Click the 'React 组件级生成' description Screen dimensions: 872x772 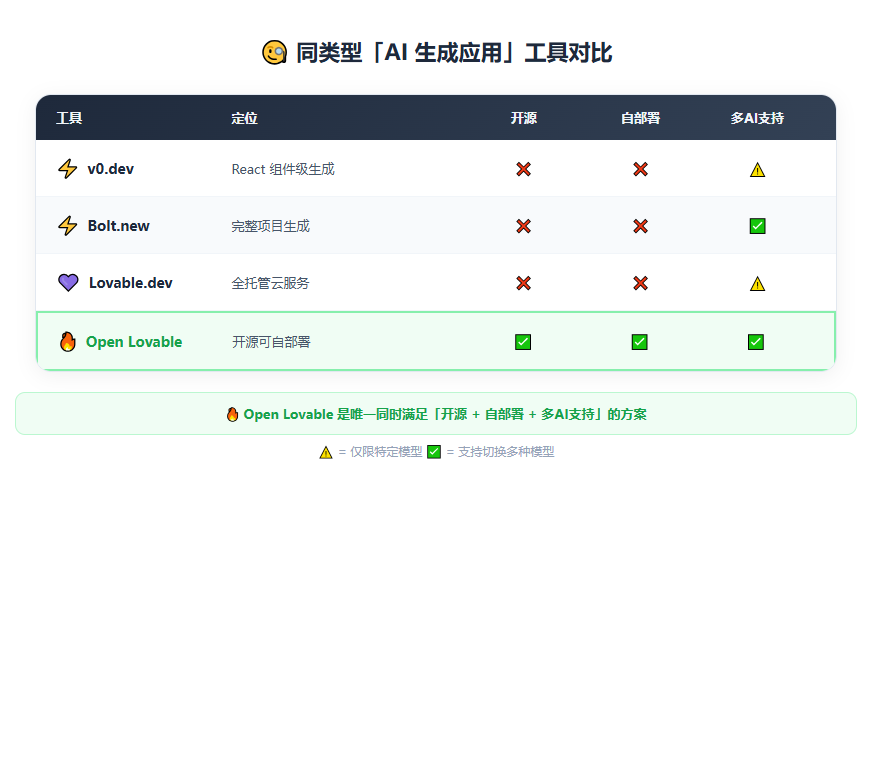click(x=283, y=169)
